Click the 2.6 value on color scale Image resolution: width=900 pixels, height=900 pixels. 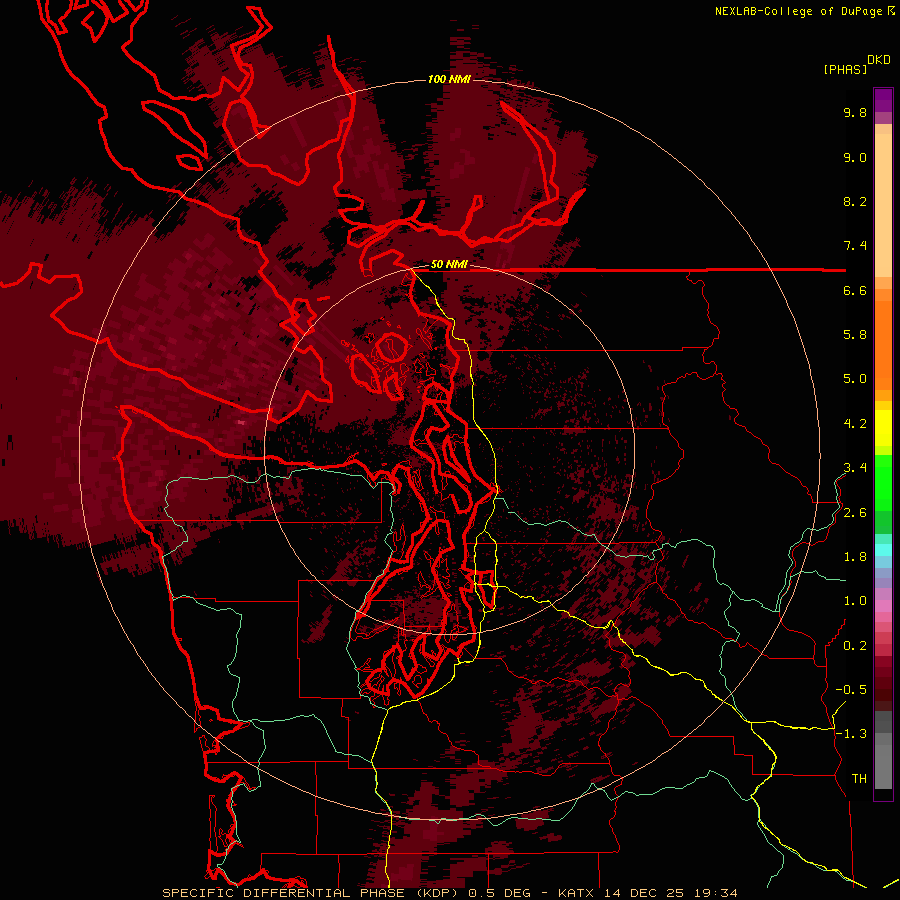(x=855, y=513)
